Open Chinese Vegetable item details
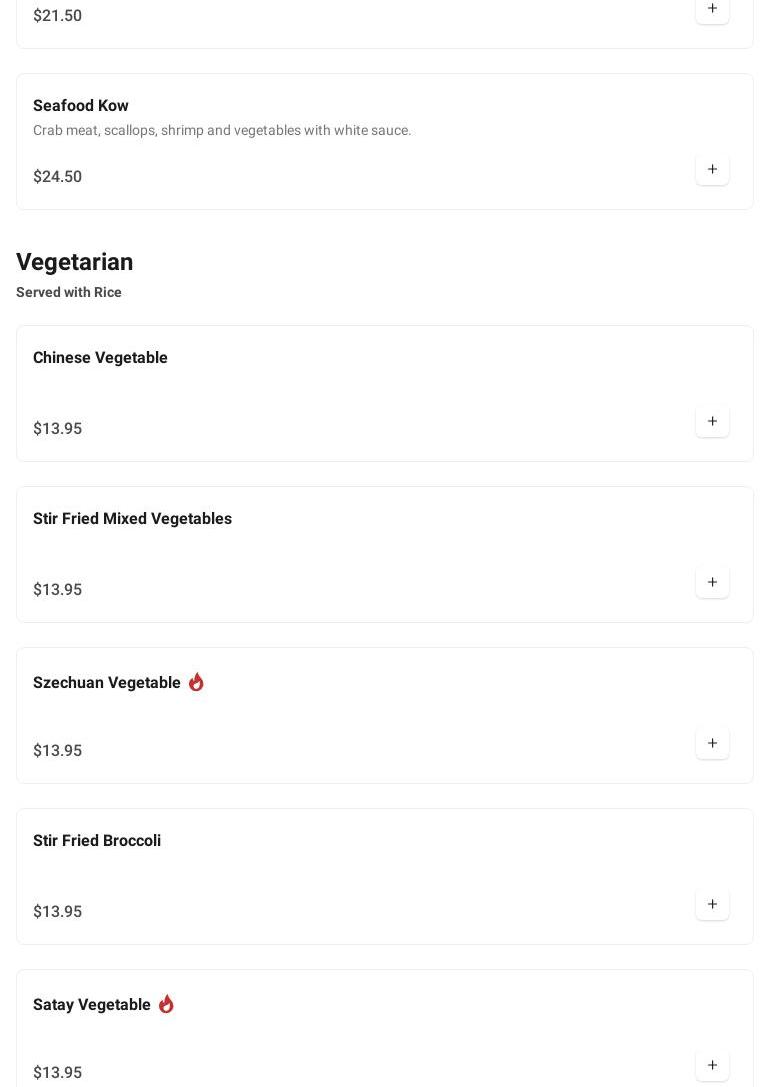 [x=100, y=358]
